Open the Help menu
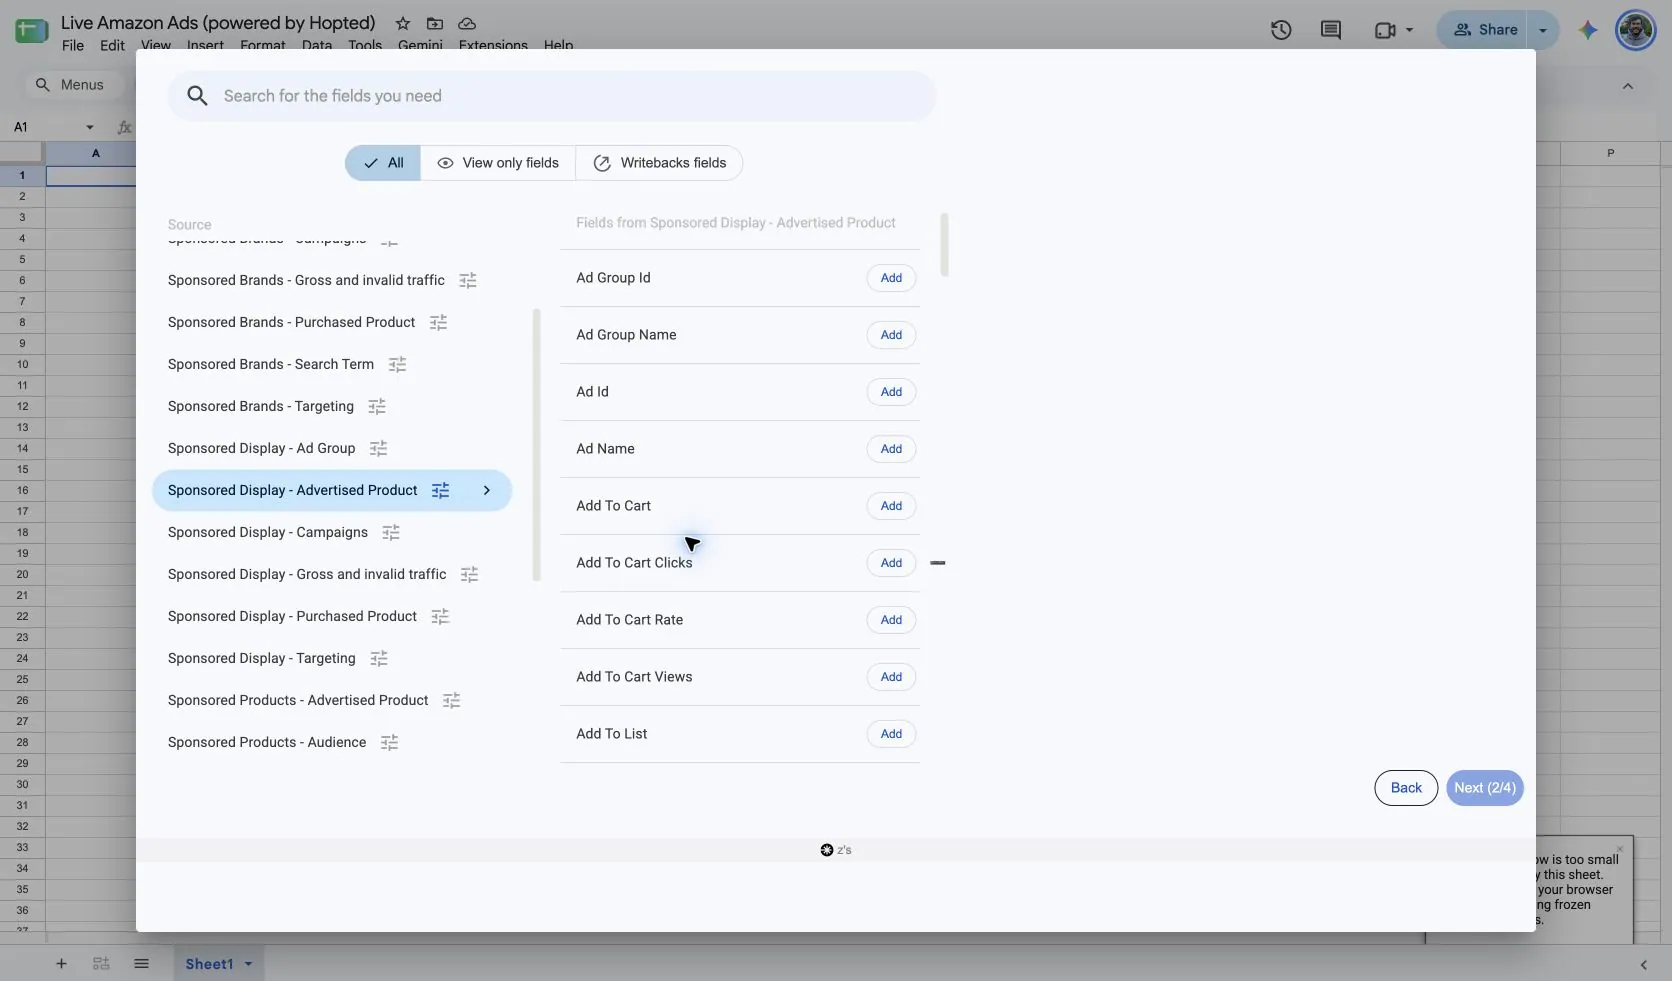 [x=558, y=45]
